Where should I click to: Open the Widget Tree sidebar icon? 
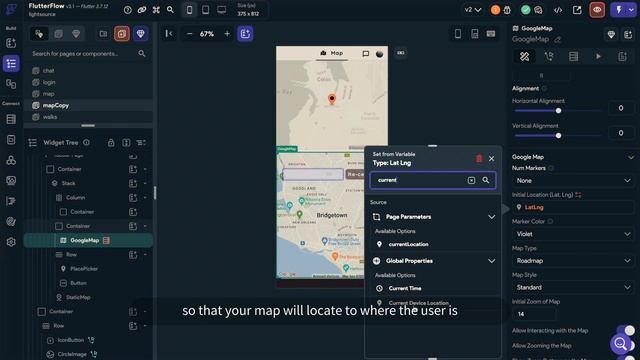(x=11, y=64)
